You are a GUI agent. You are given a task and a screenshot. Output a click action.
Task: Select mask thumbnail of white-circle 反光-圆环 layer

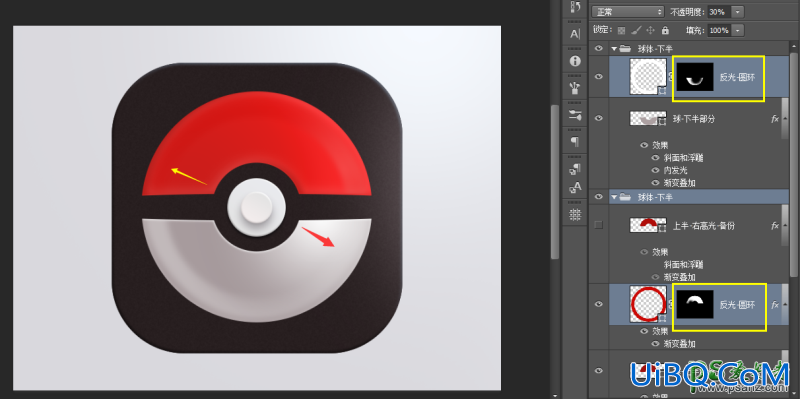tap(695, 78)
